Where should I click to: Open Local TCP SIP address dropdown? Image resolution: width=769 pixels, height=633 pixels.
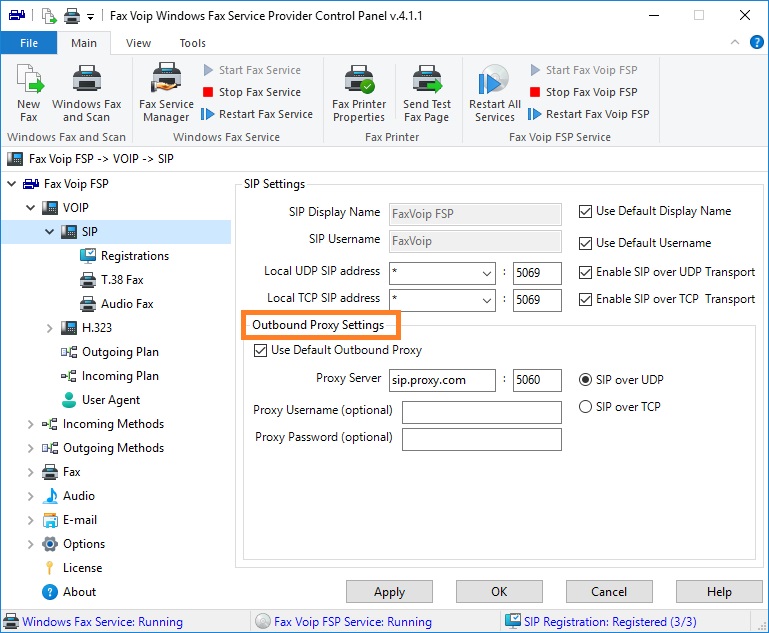487,301
